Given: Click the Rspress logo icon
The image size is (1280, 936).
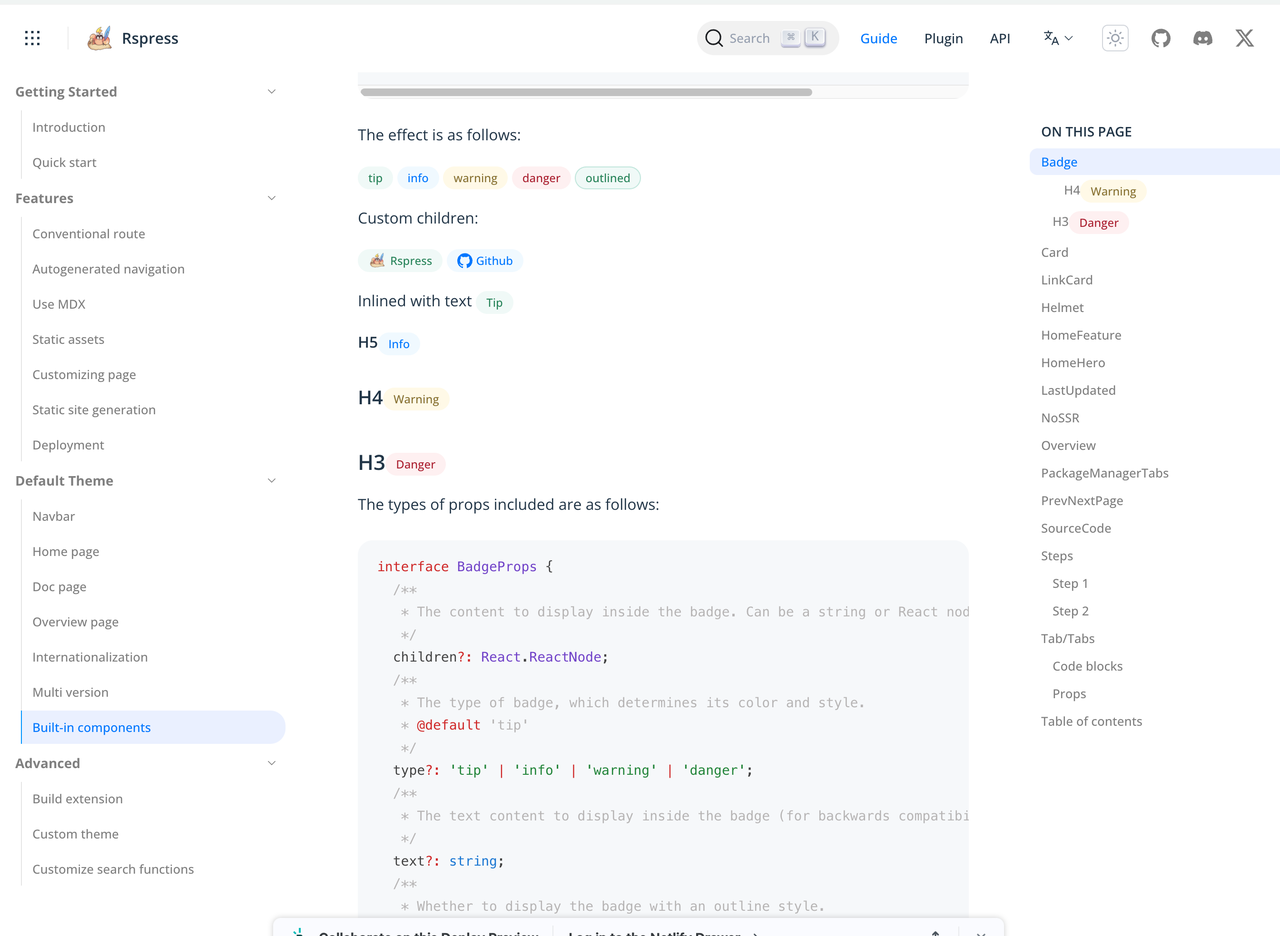Looking at the screenshot, I should tap(99, 38).
